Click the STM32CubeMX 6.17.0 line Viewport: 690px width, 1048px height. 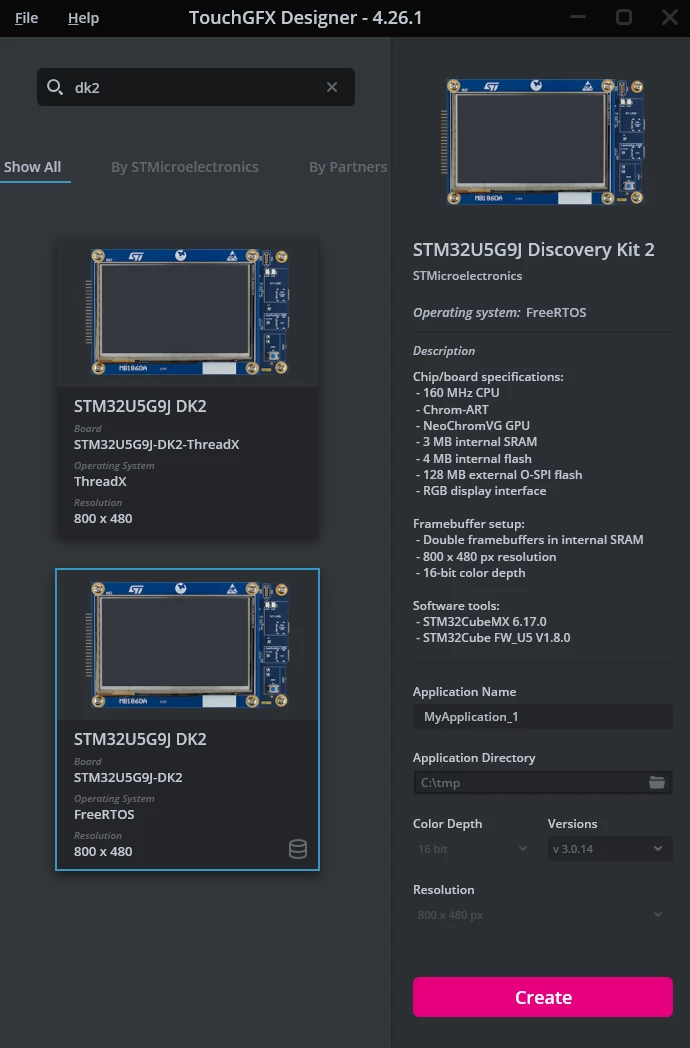pos(485,622)
